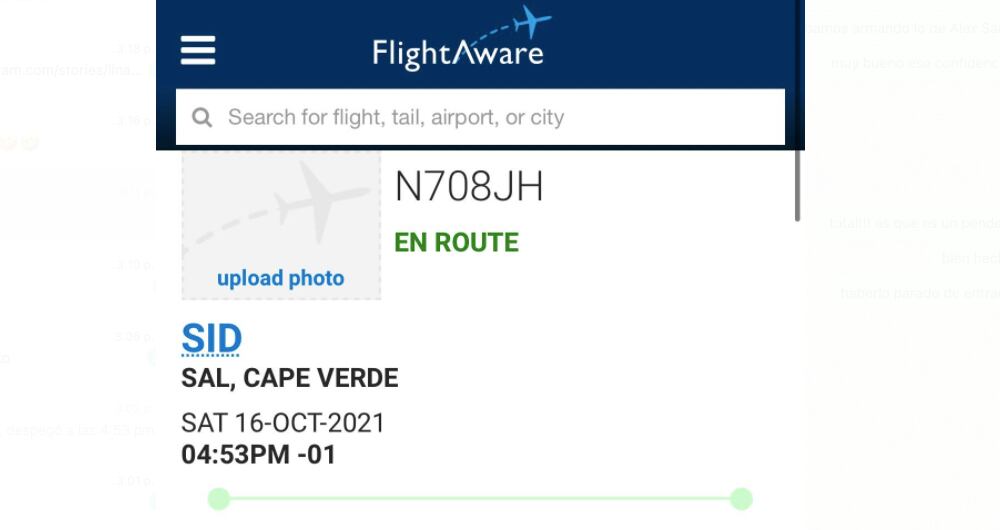The height and width of the screenshot is (530, 1000).
Task: Click the FlightAware logo text
Action: [x=457, y=53]
